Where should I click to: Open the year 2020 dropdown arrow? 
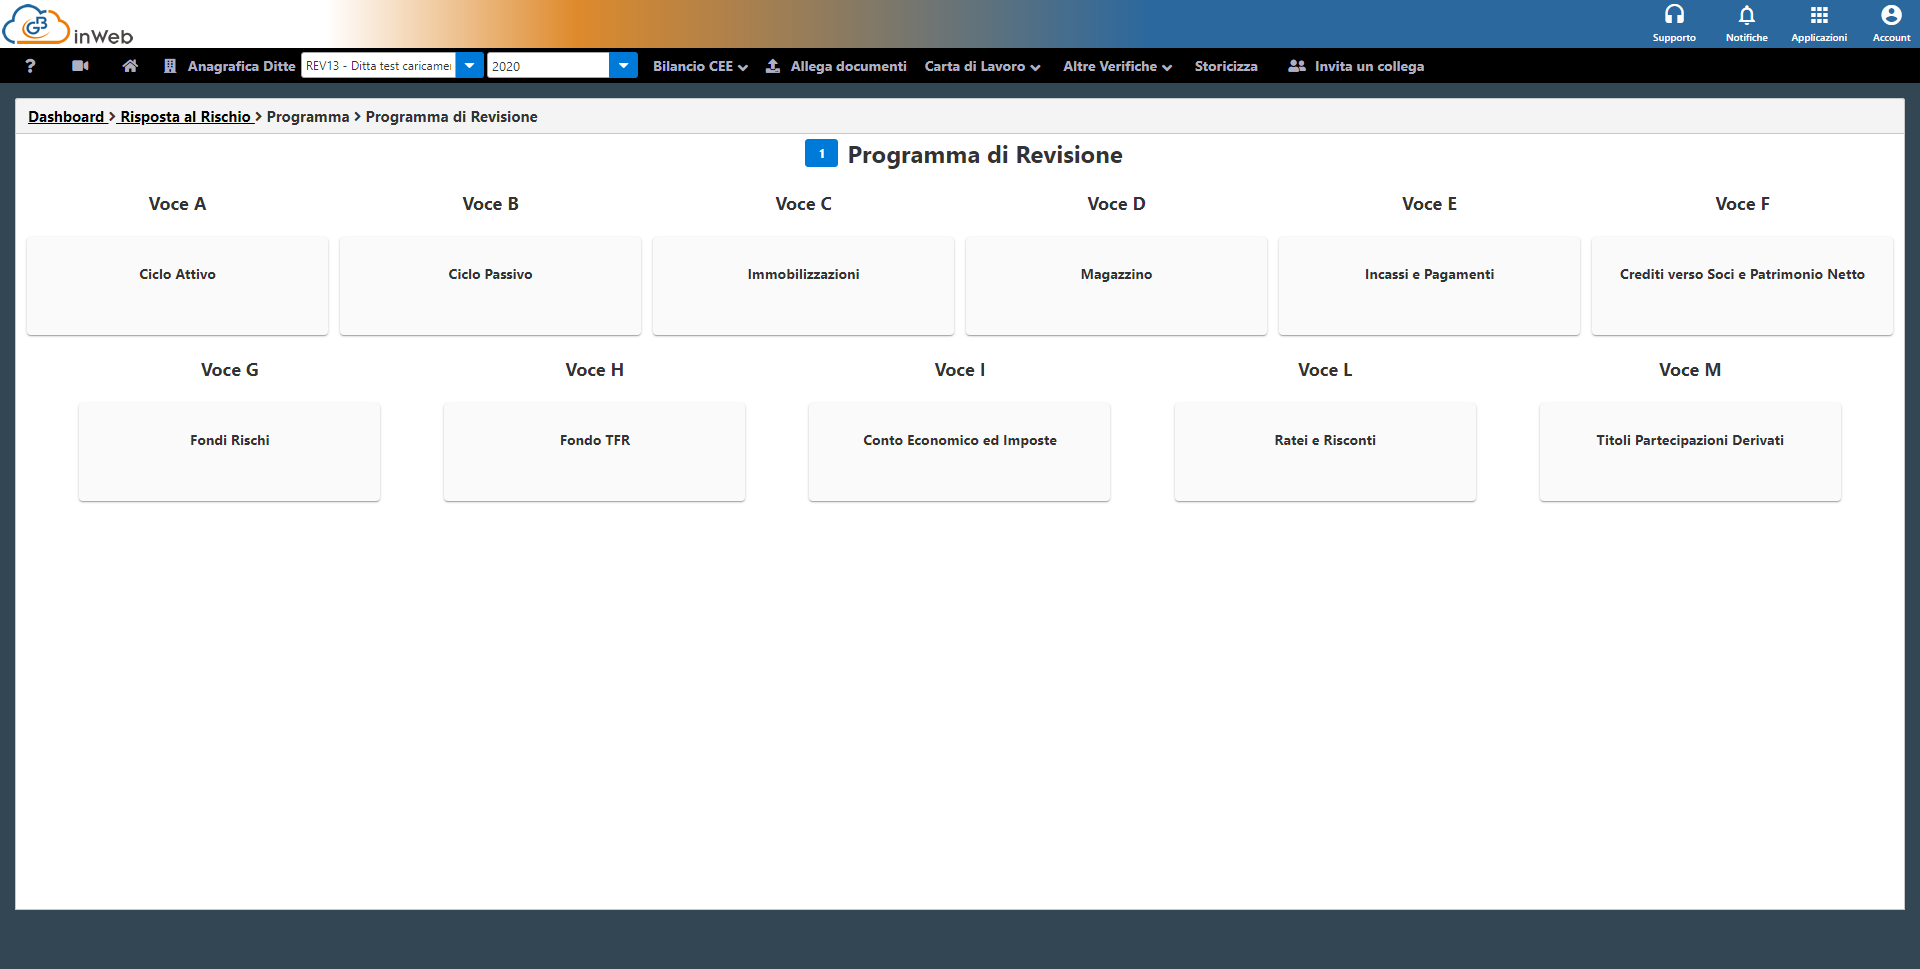(x=623, y=66)
